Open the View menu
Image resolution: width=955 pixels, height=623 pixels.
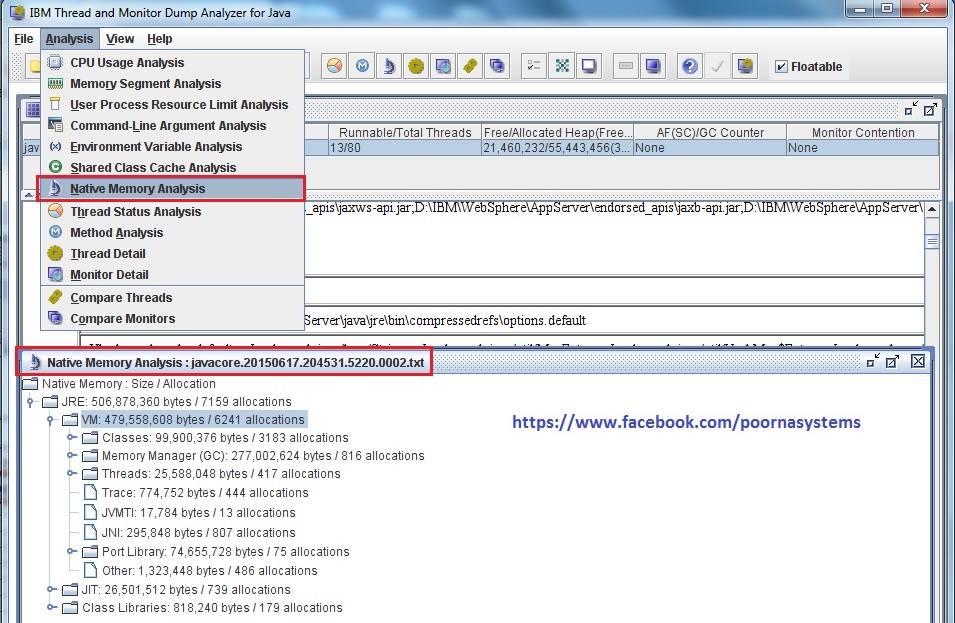[x=120, y=38]
